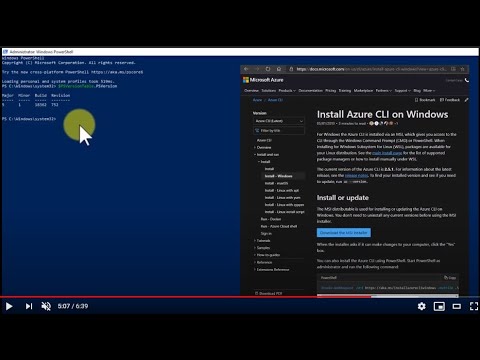The image size is (480, 360).
Task: Click the Azure breadcrumb link
Action: point(257,100)
